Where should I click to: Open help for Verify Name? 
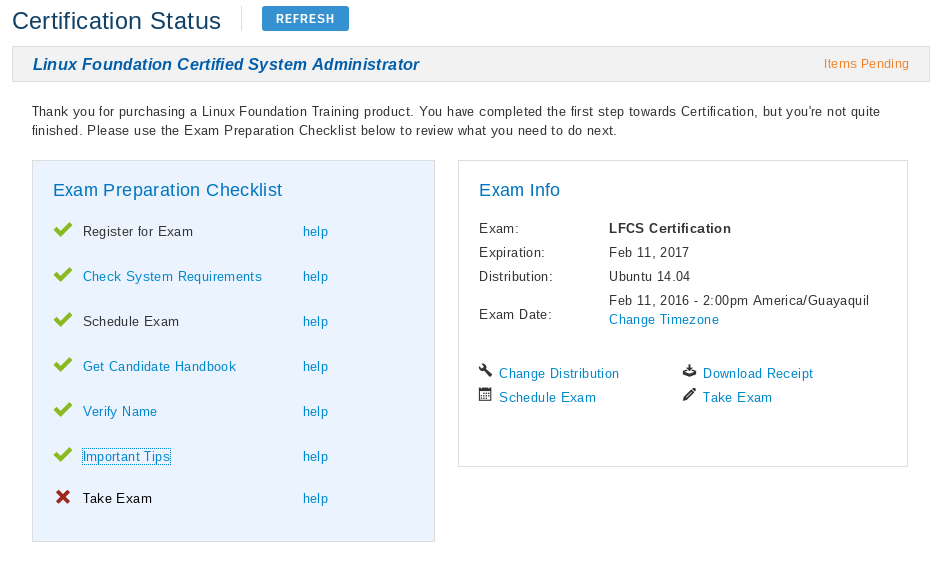315,412
